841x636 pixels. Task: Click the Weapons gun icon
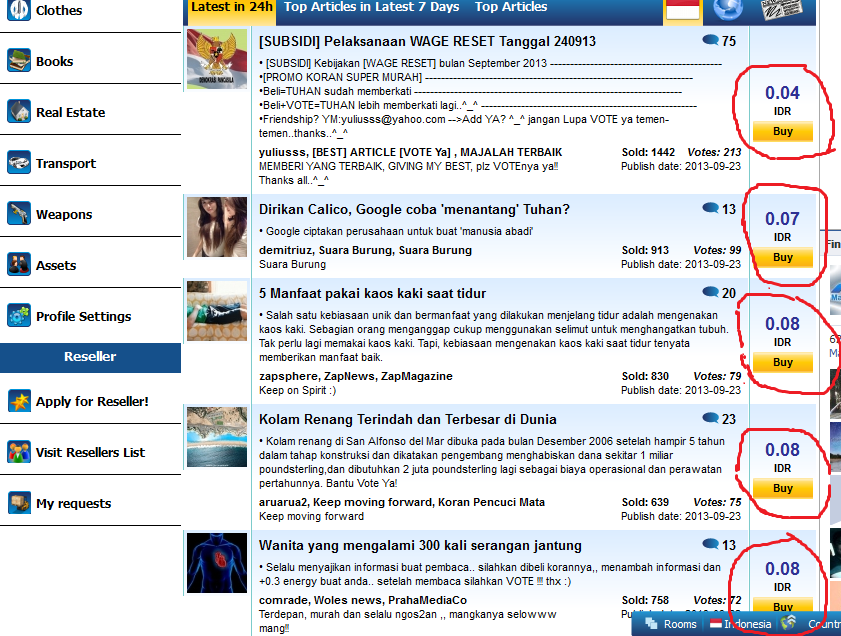click(x=19, y=214)
